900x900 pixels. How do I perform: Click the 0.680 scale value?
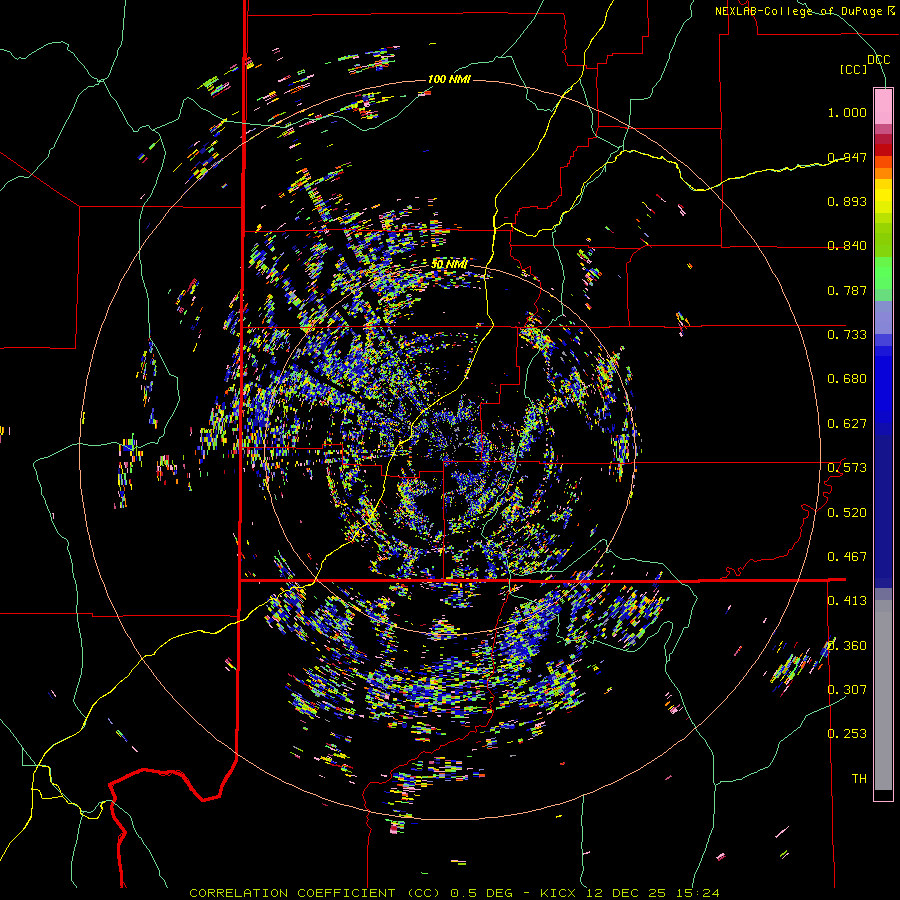tap(847, 379)
